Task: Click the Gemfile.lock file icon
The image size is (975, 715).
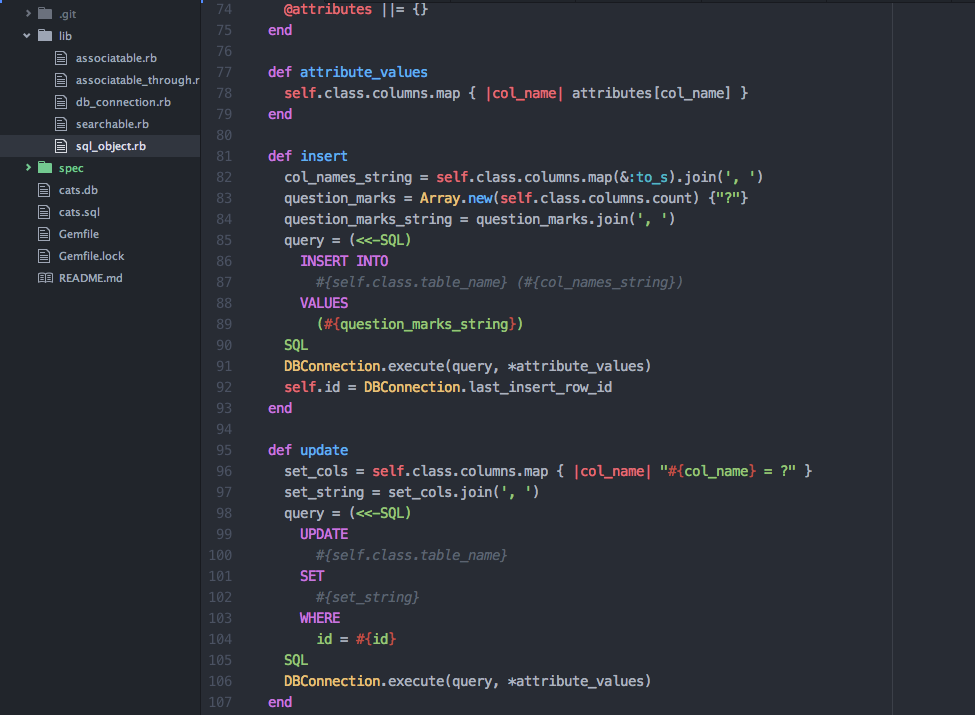Action: (44, 256)
